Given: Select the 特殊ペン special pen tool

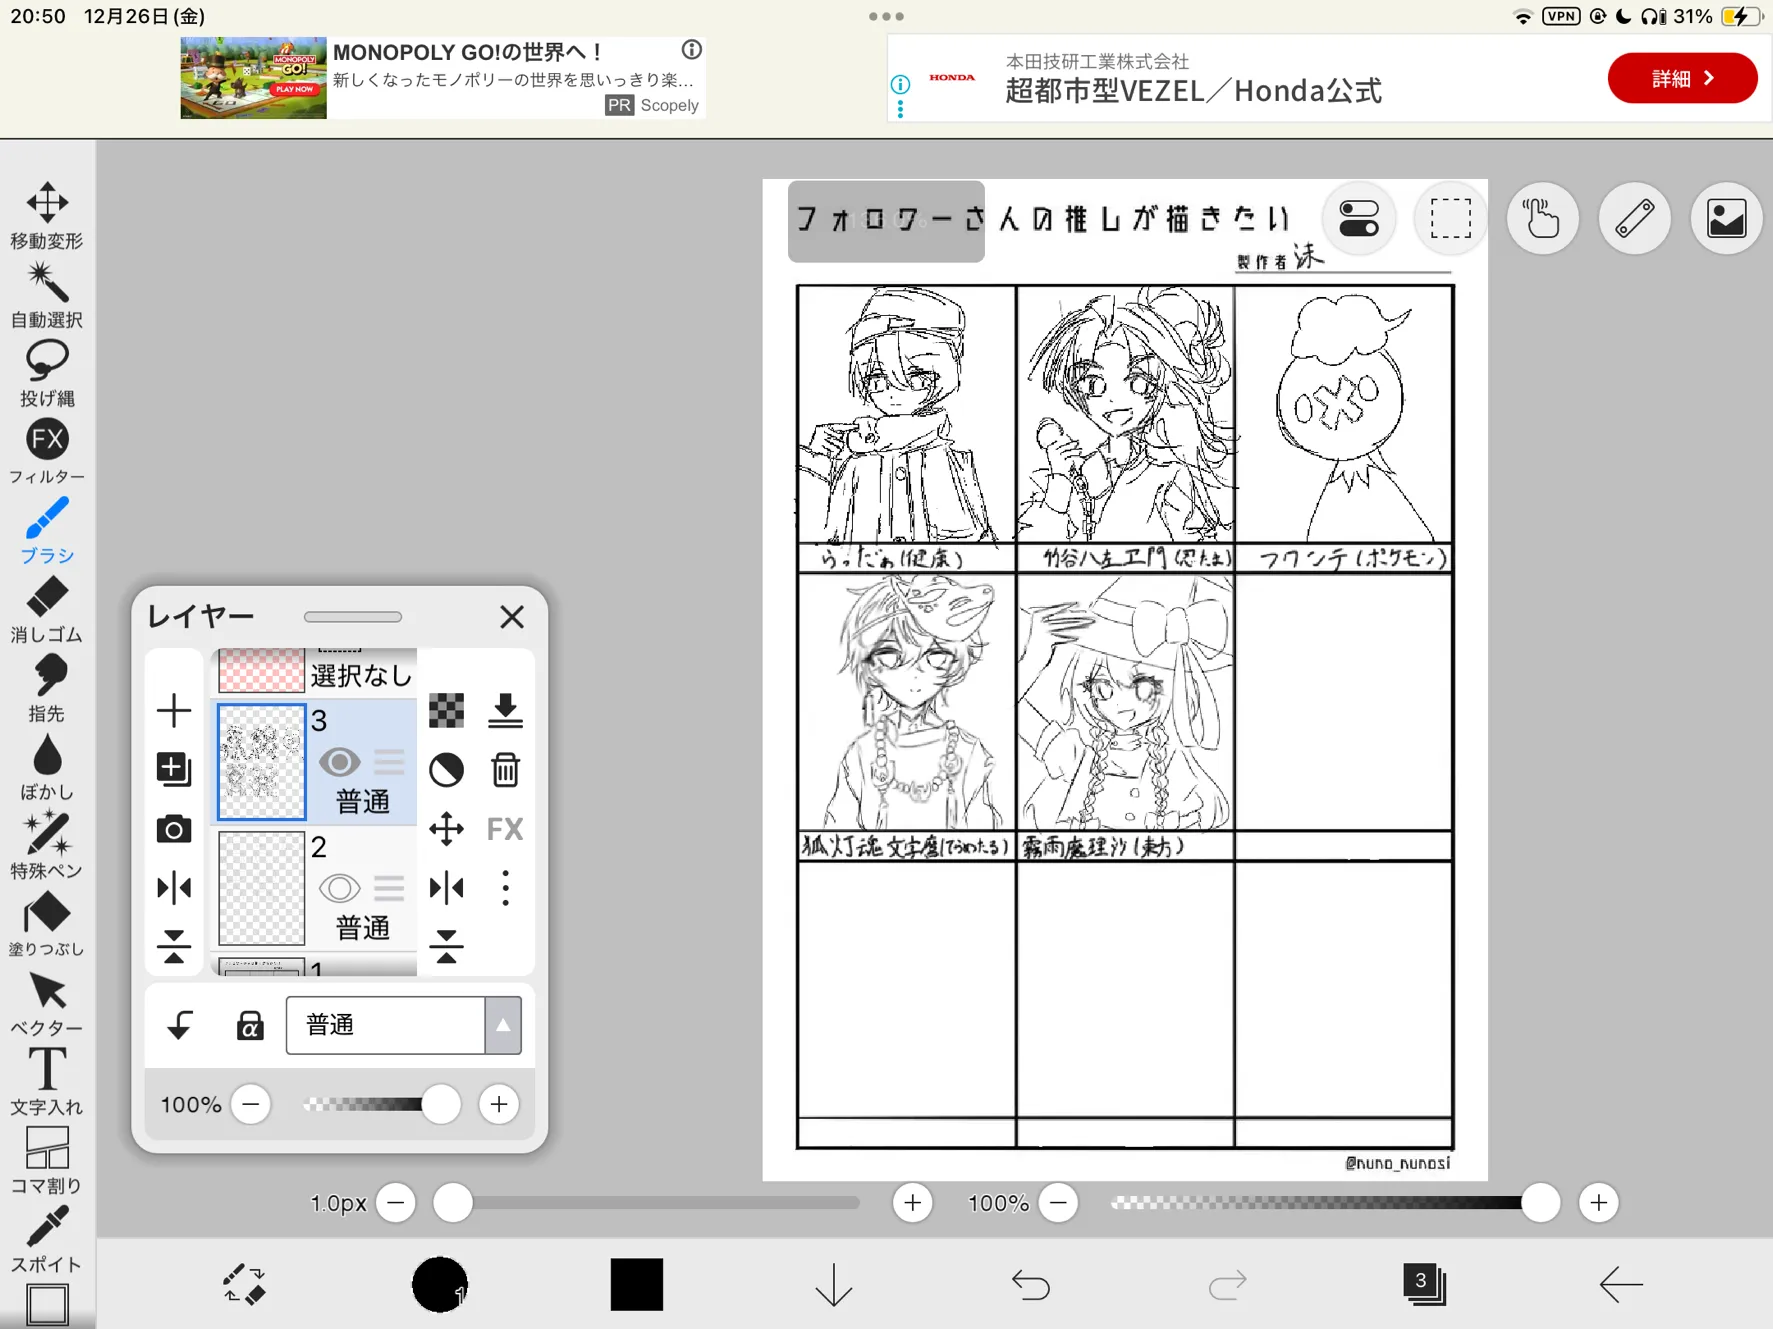Looking at the screenshot, I should tap(47, 846).
